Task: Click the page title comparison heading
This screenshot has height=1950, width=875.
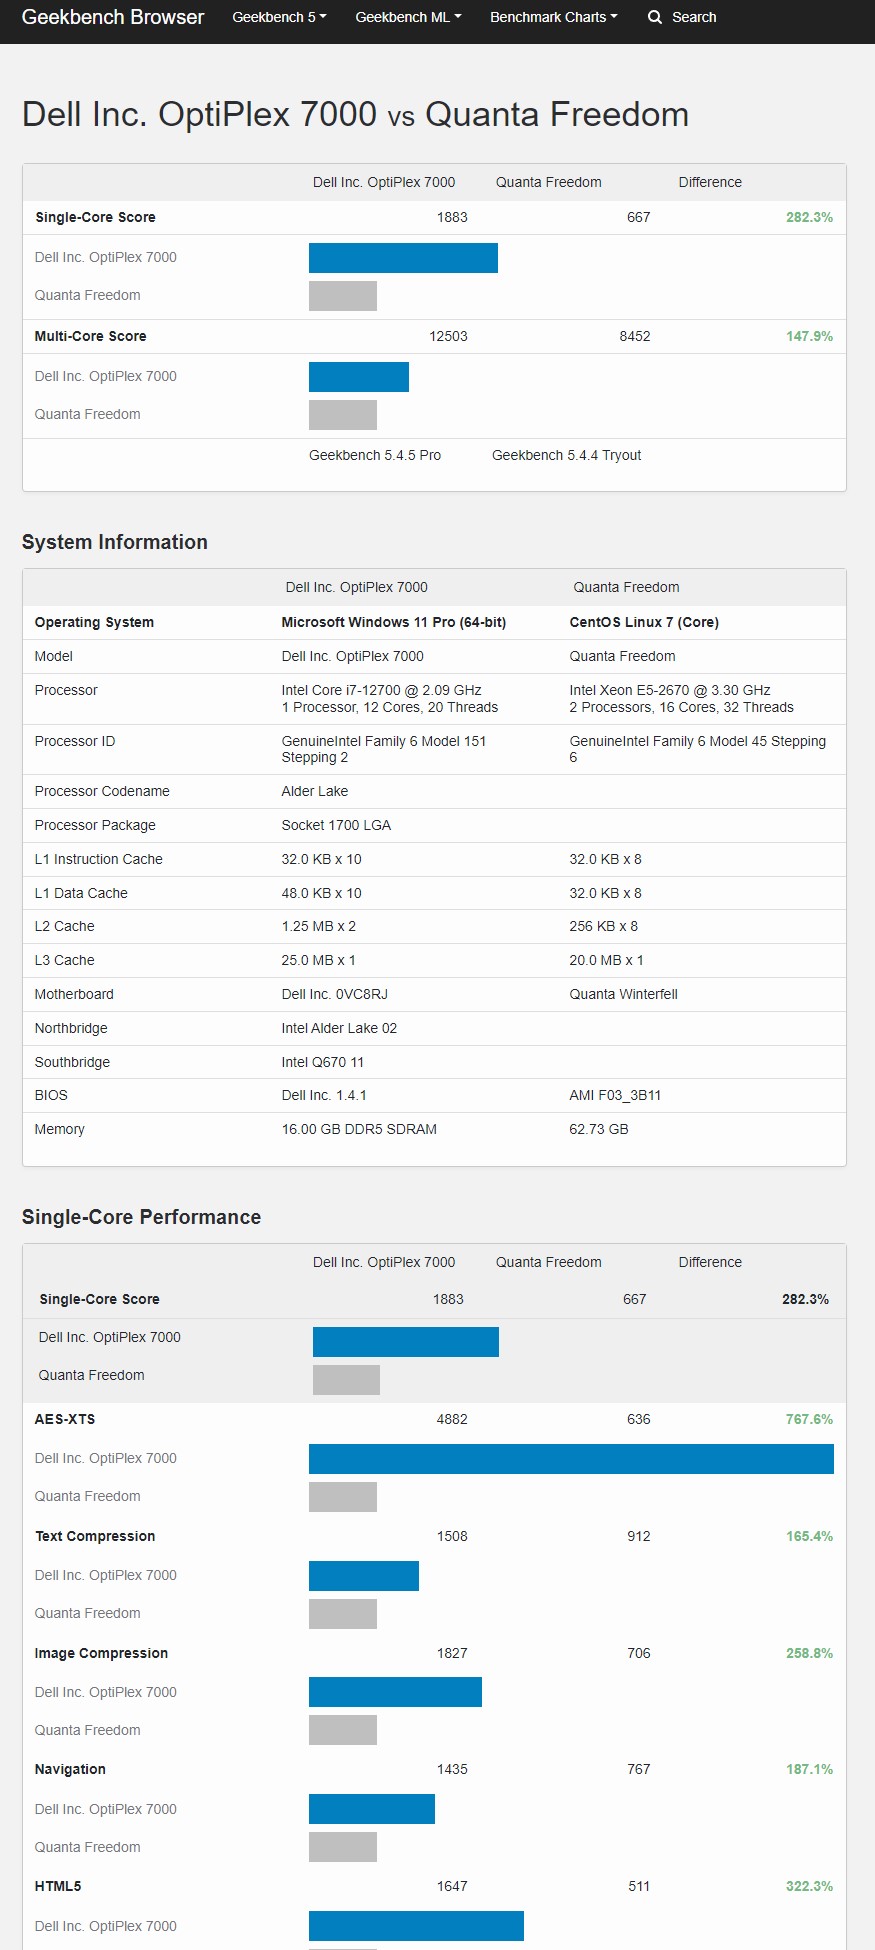Action: (355, 115)
